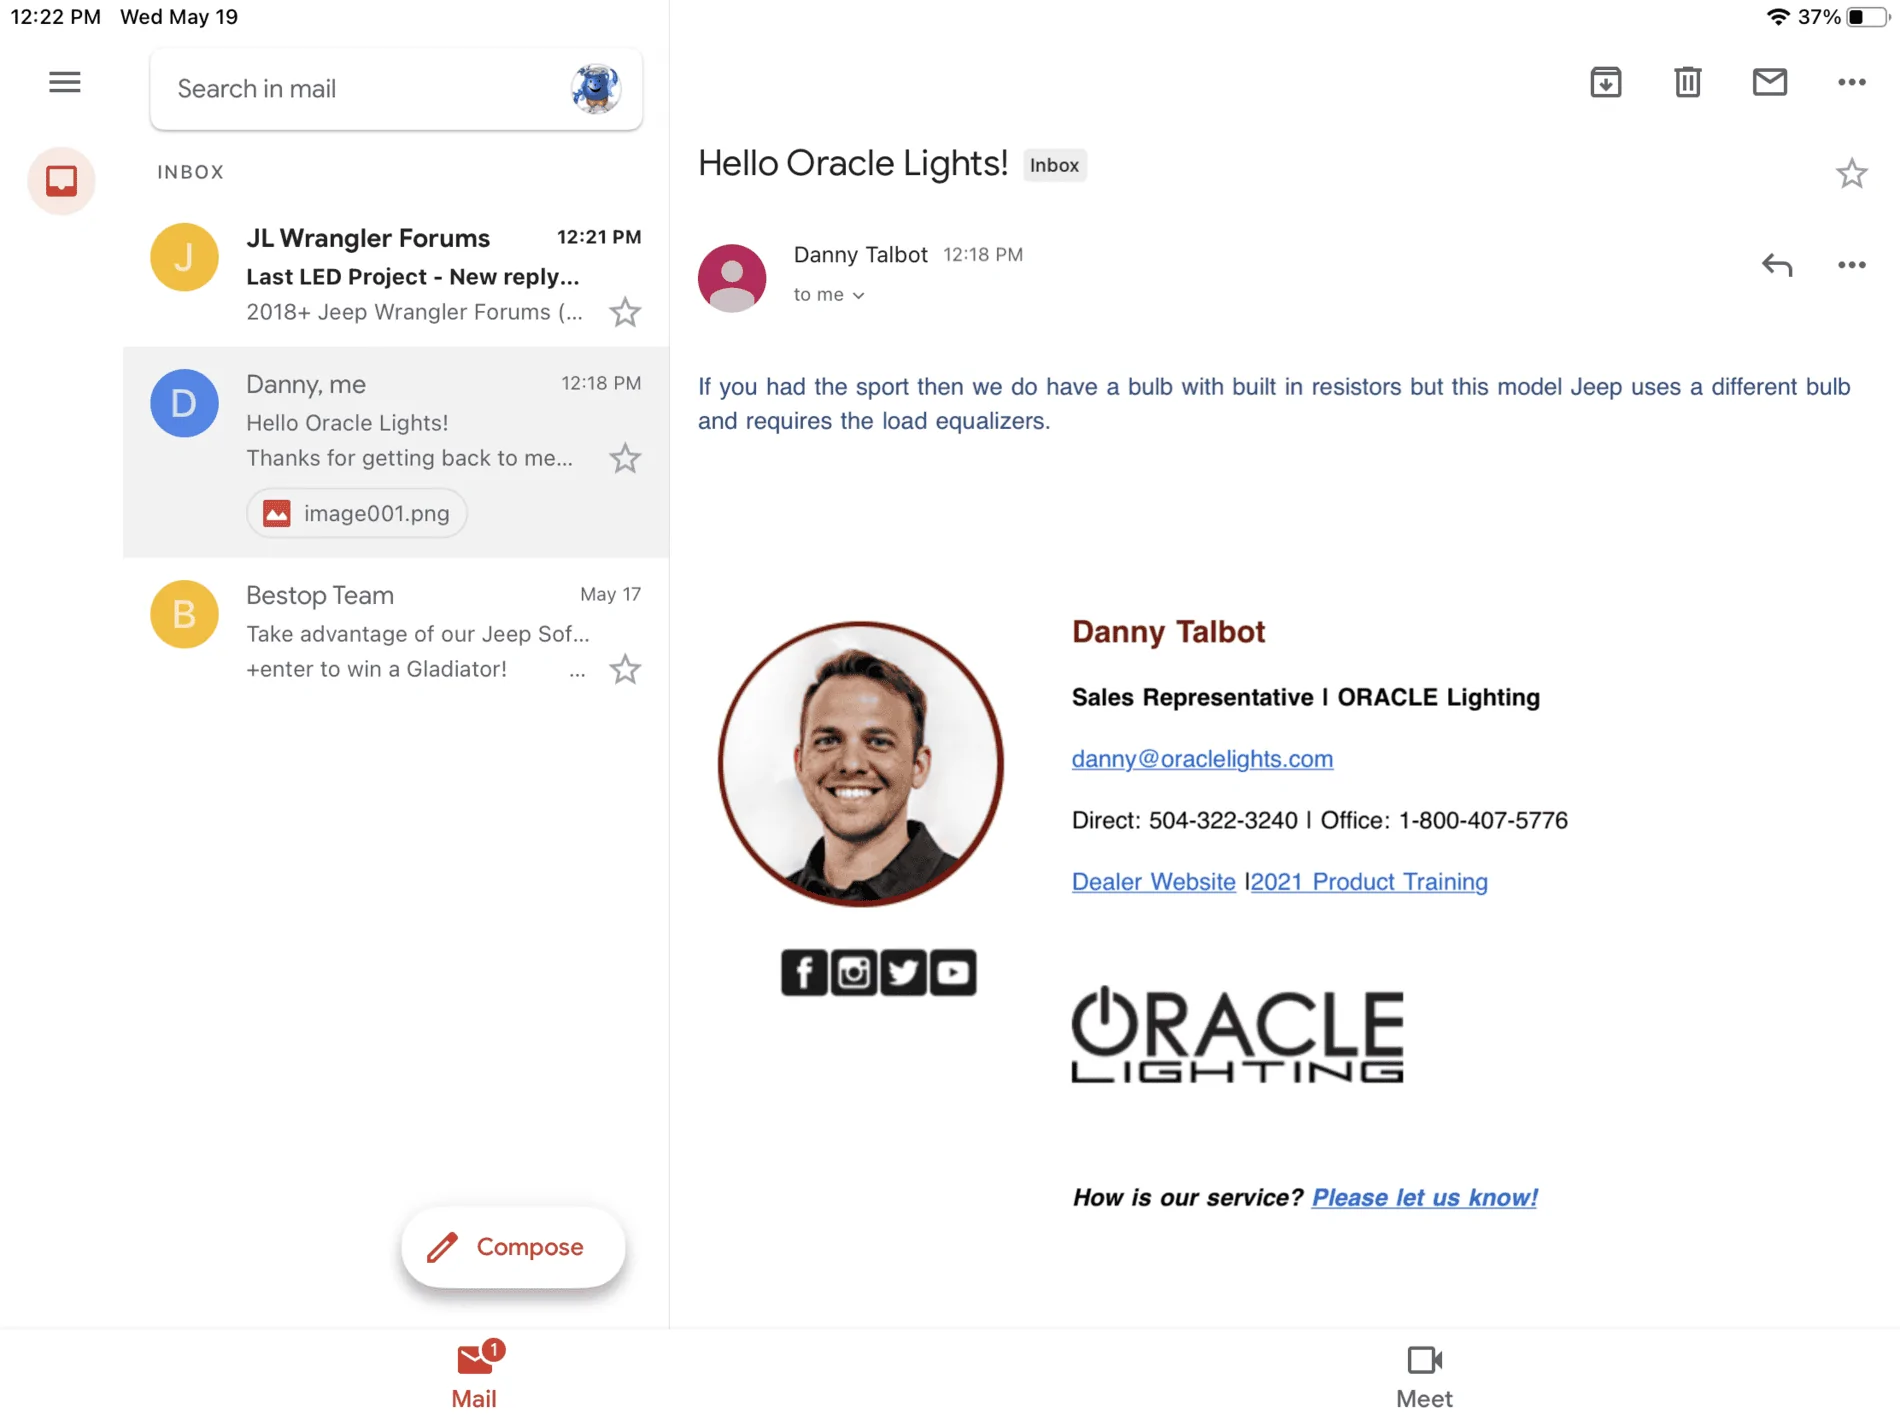Tap 'Last LED Project - New reply...' subject

point(413,277)
